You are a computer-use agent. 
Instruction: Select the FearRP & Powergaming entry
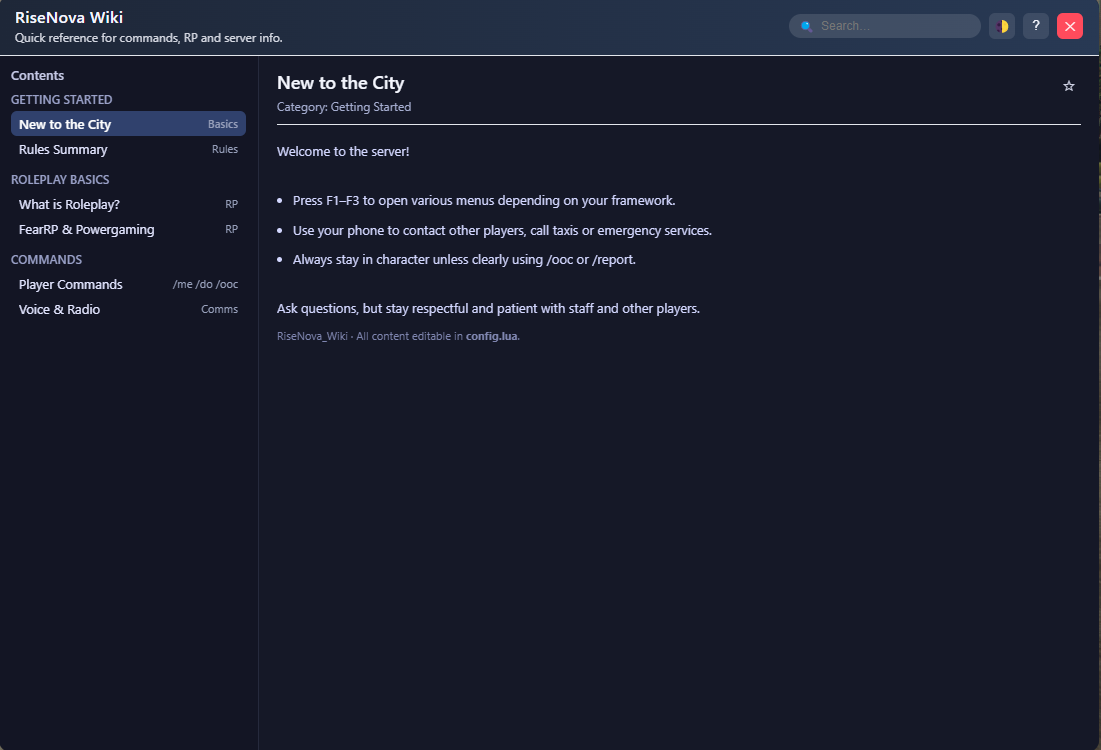pyautogui.click(x=86, y=228)
